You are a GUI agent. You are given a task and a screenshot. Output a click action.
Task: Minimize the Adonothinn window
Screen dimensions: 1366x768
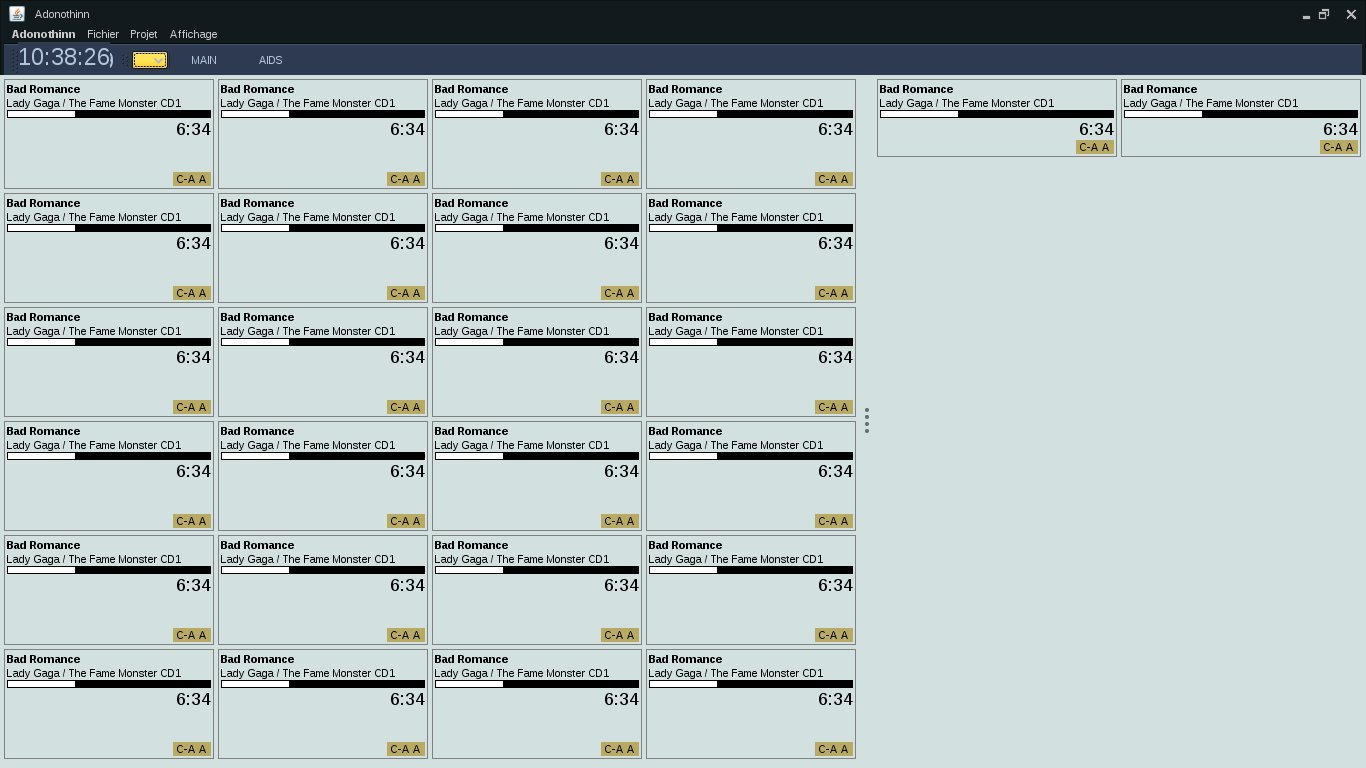(1306, 15)
